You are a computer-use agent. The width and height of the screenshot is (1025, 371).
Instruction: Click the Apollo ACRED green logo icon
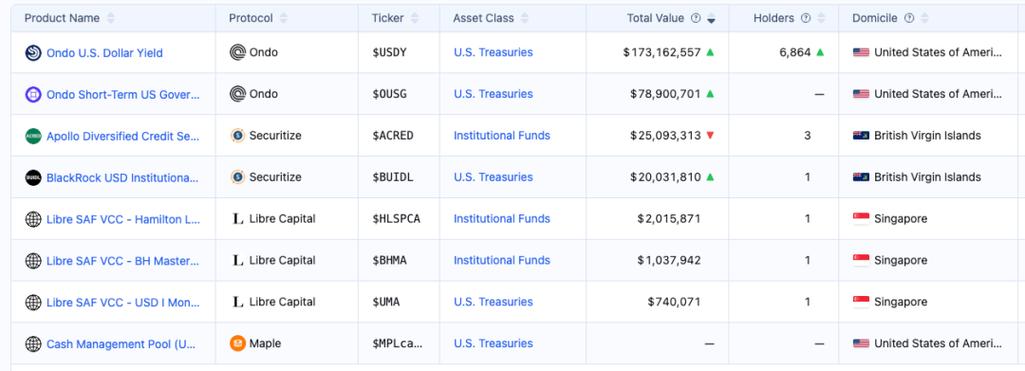(x=33, y=136)
